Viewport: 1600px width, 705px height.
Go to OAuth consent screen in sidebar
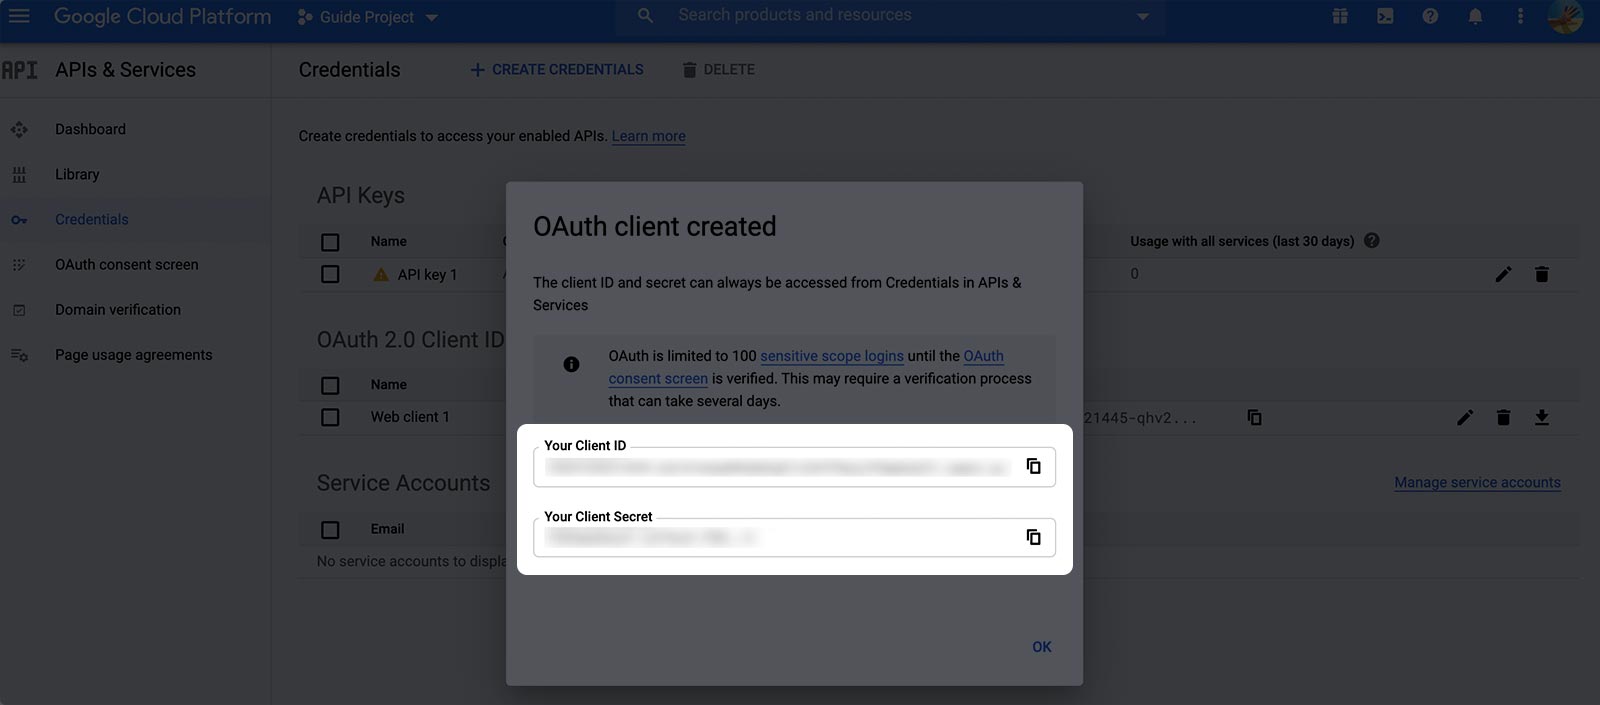pyautogui.click(x=127, y=265)
